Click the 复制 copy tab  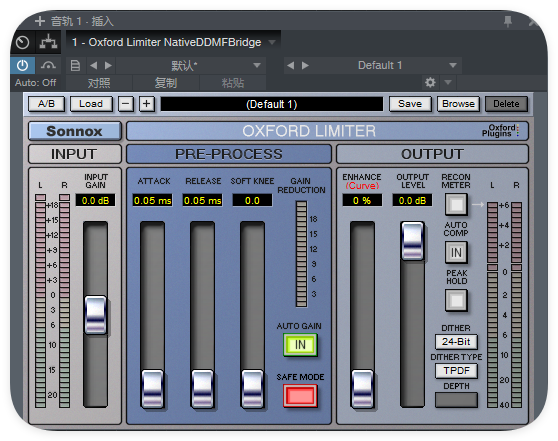click(166, 83)
